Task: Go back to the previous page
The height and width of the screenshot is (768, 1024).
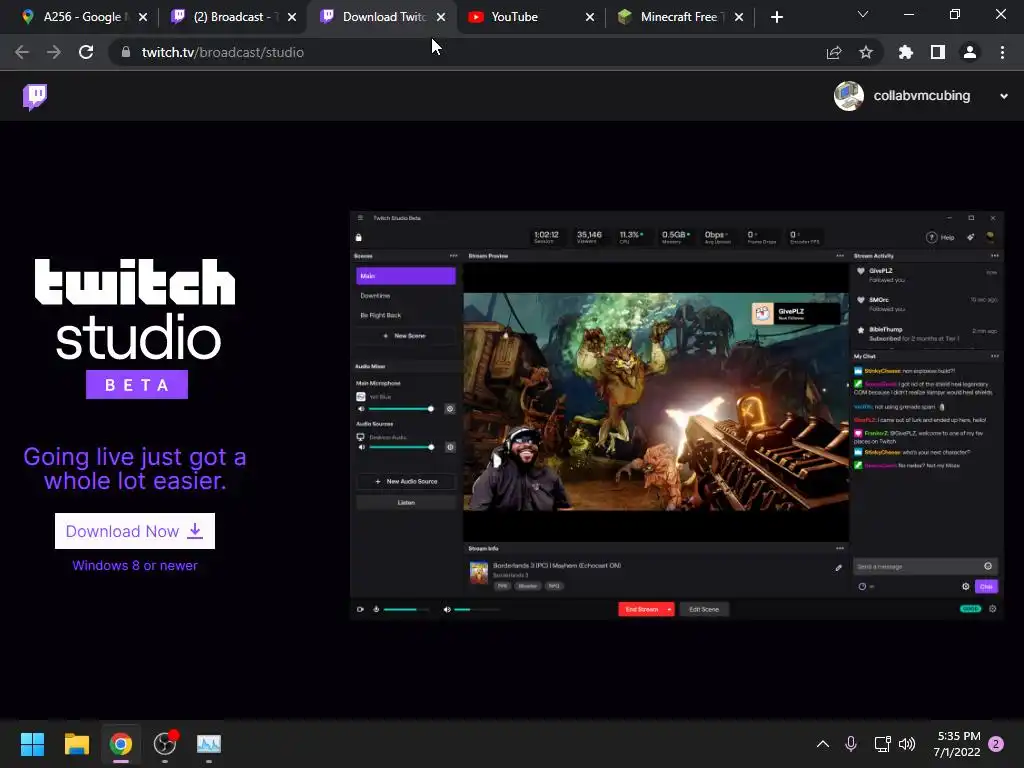Action: pos(22,52)
